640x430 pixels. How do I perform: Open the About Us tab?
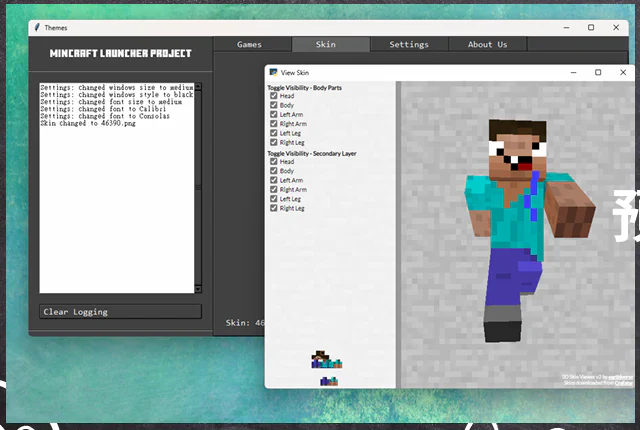[x=487, y=44]
